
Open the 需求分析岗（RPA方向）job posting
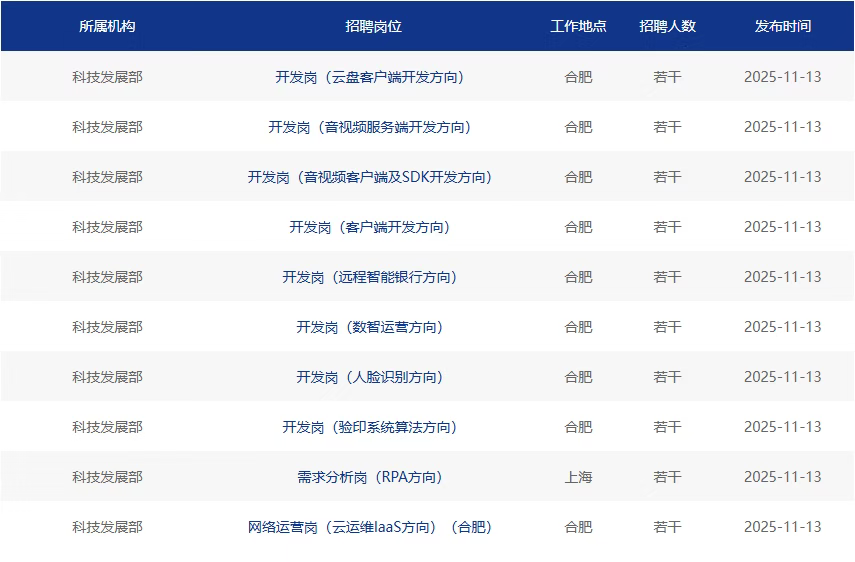click(369, 477)
